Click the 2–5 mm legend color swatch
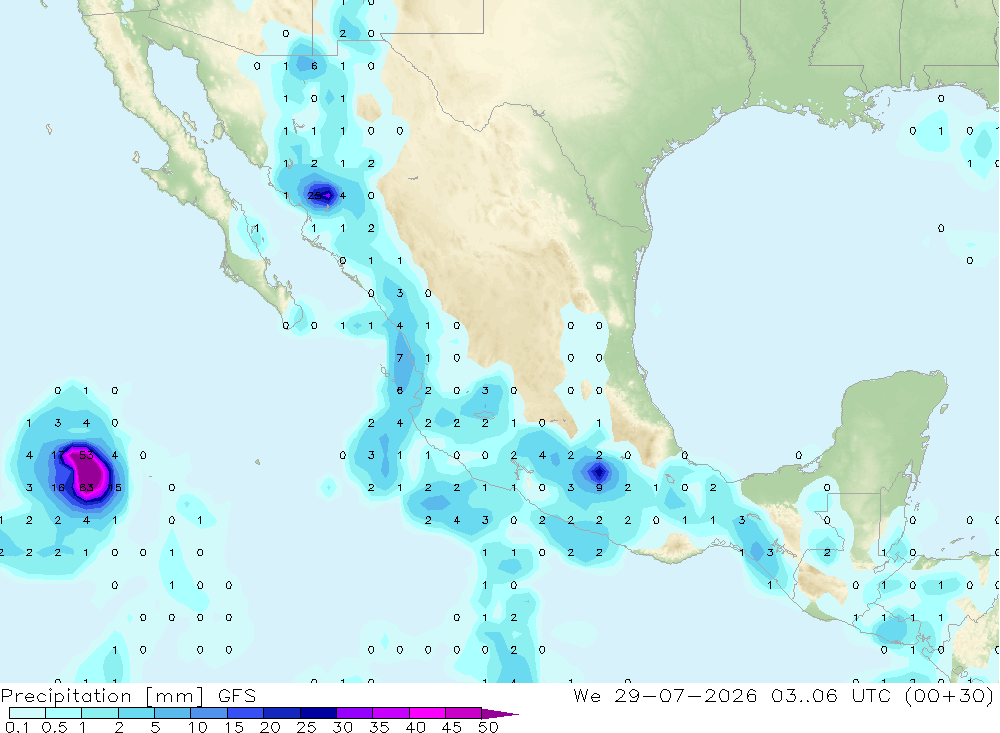This screenshot has width=1000, height=733. (x=136, y=713)
